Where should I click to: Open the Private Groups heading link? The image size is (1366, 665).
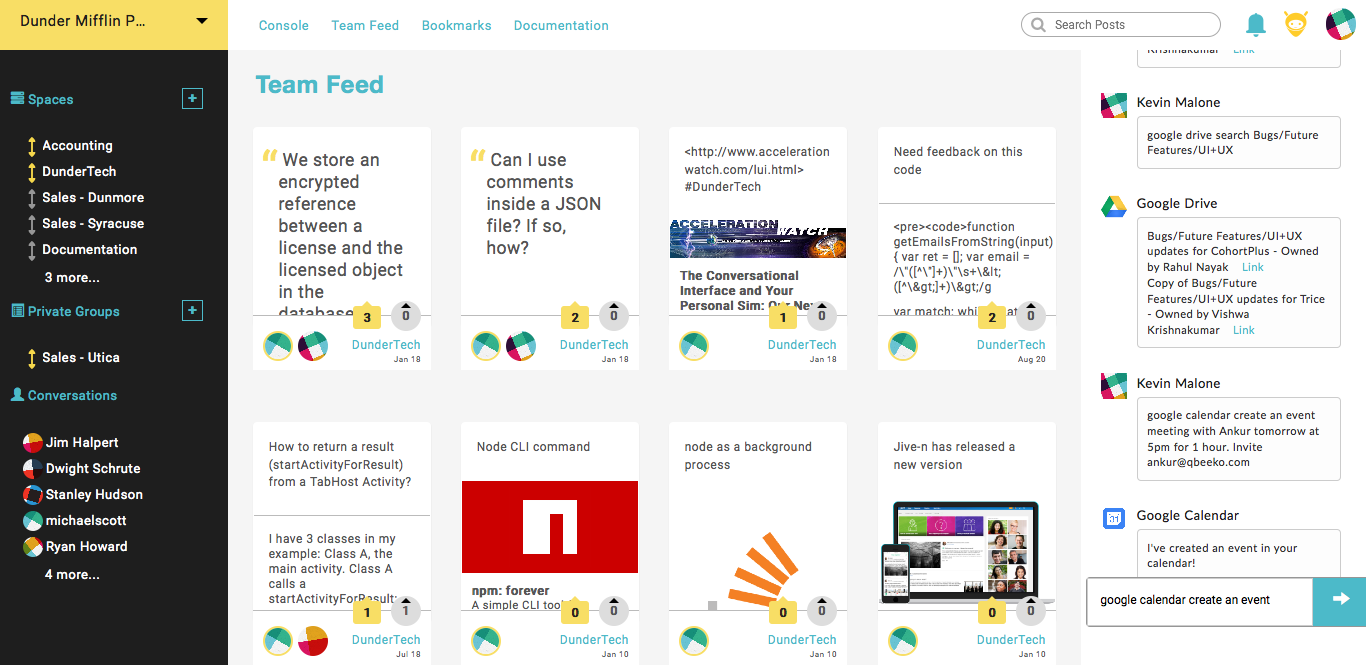(x=73, y=311)
